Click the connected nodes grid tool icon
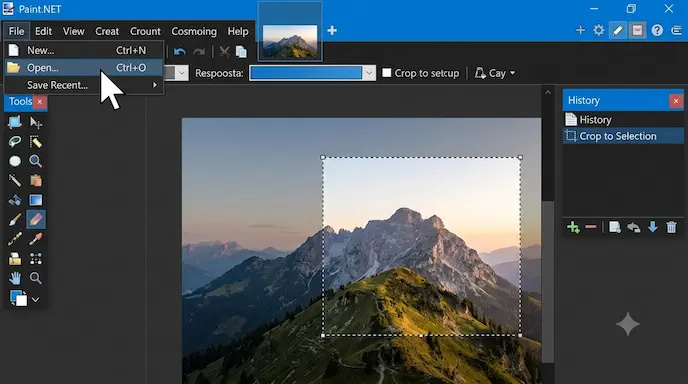Image resolution: width=688 pixels, height=384 pixels. coord(36,258)
